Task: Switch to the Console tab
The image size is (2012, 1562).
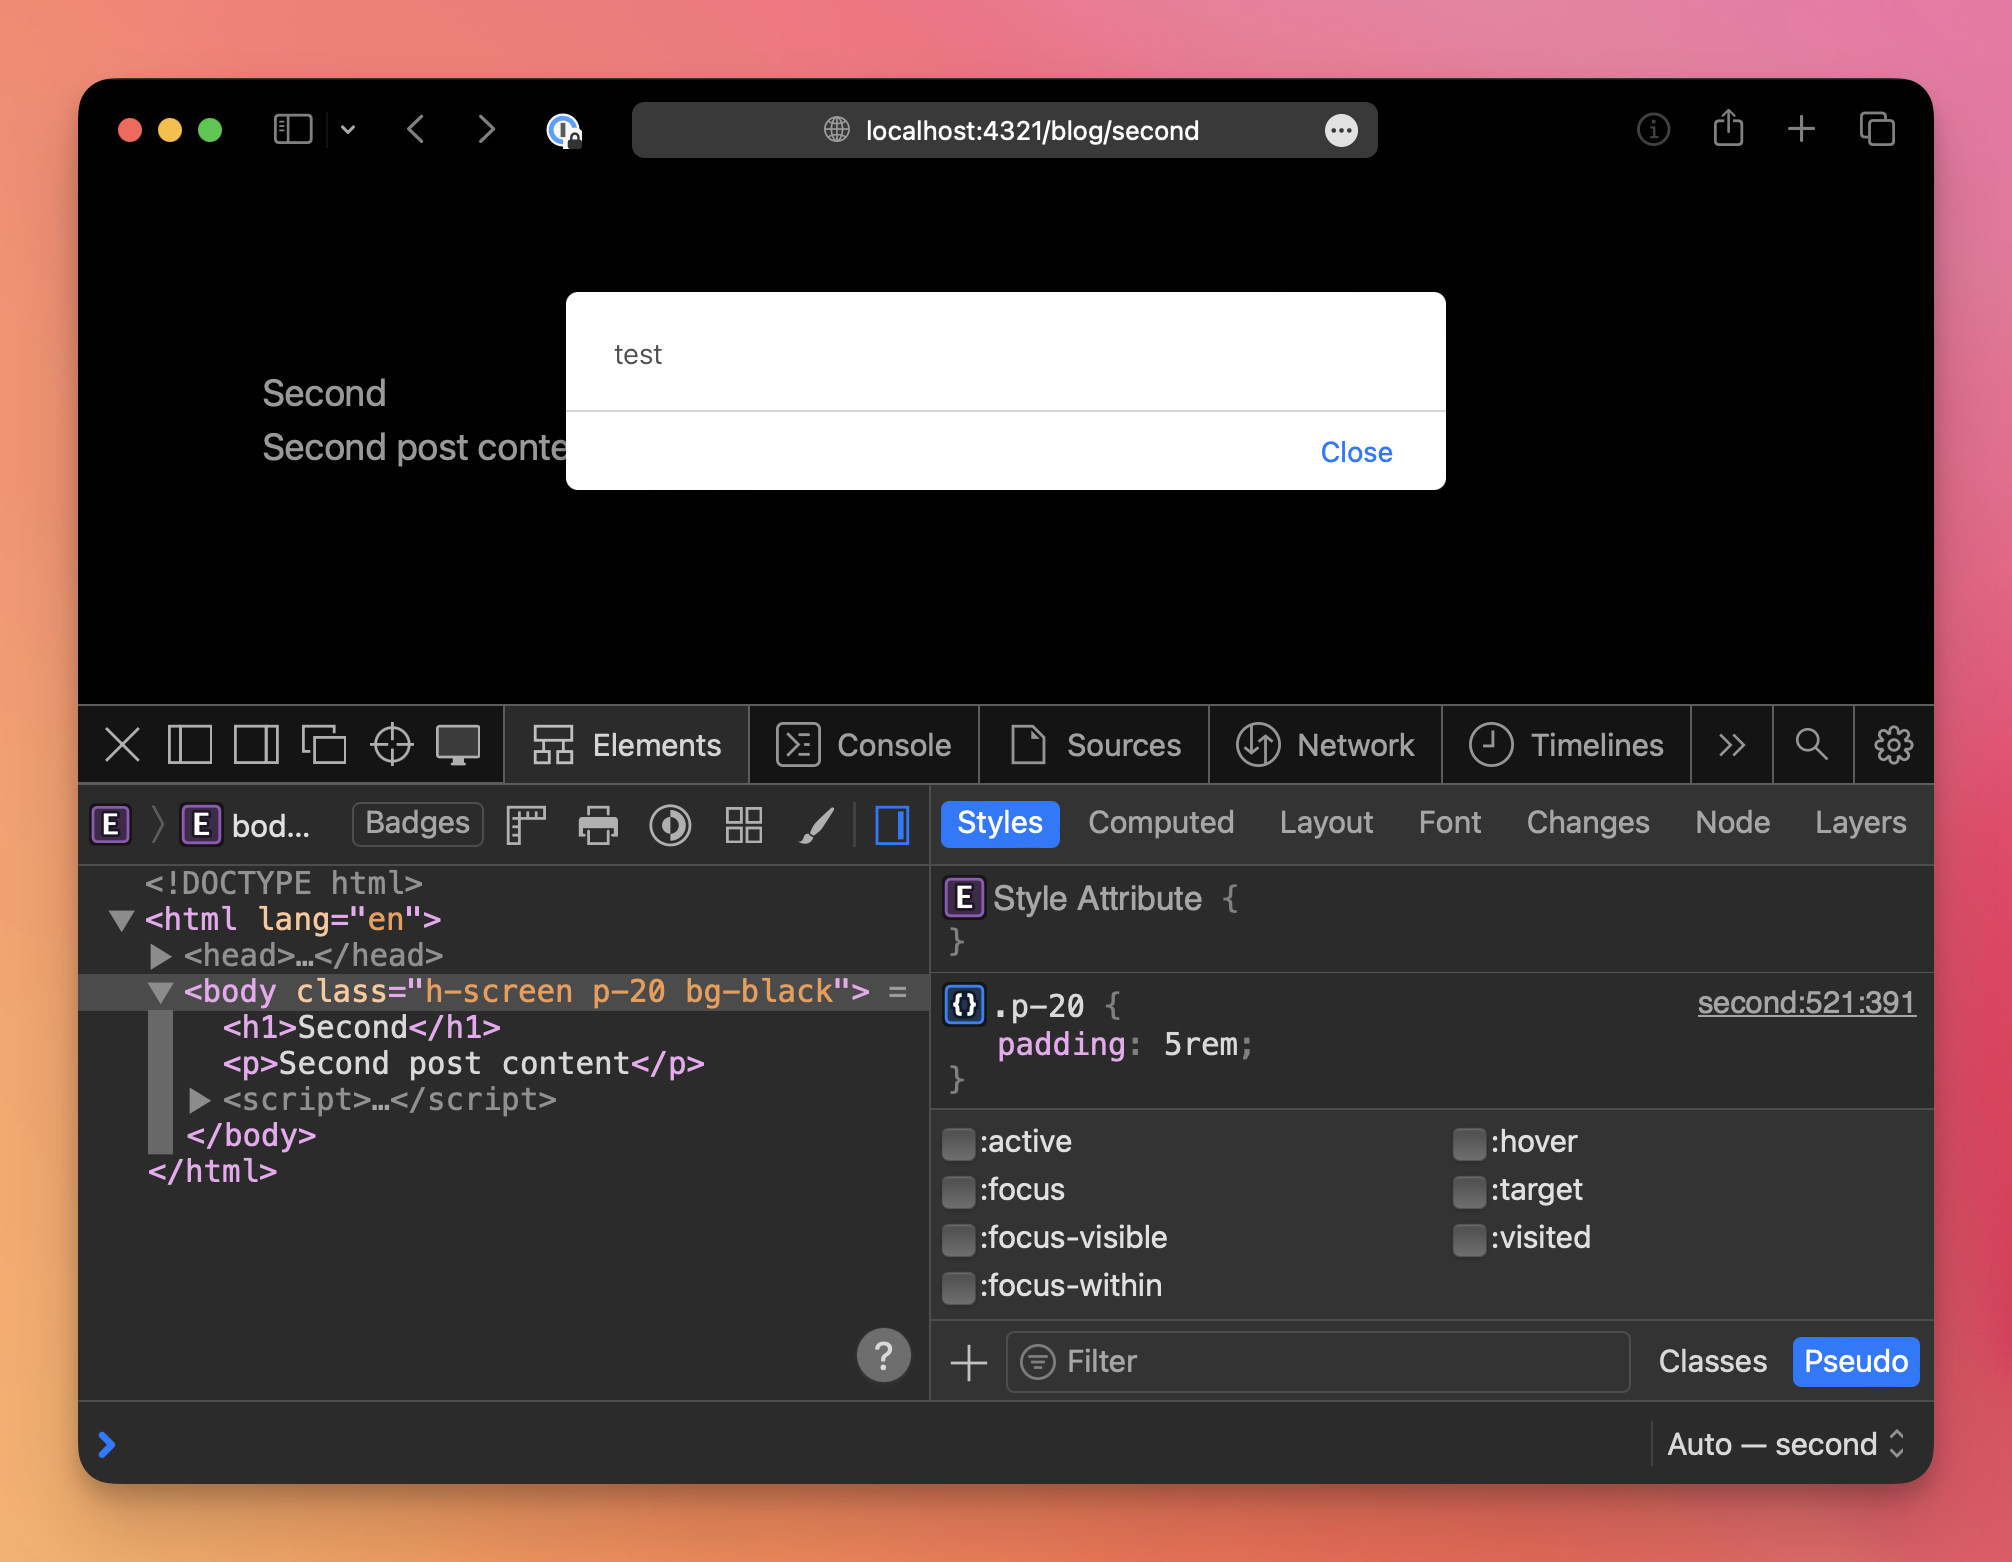Action: coord(864,745)
